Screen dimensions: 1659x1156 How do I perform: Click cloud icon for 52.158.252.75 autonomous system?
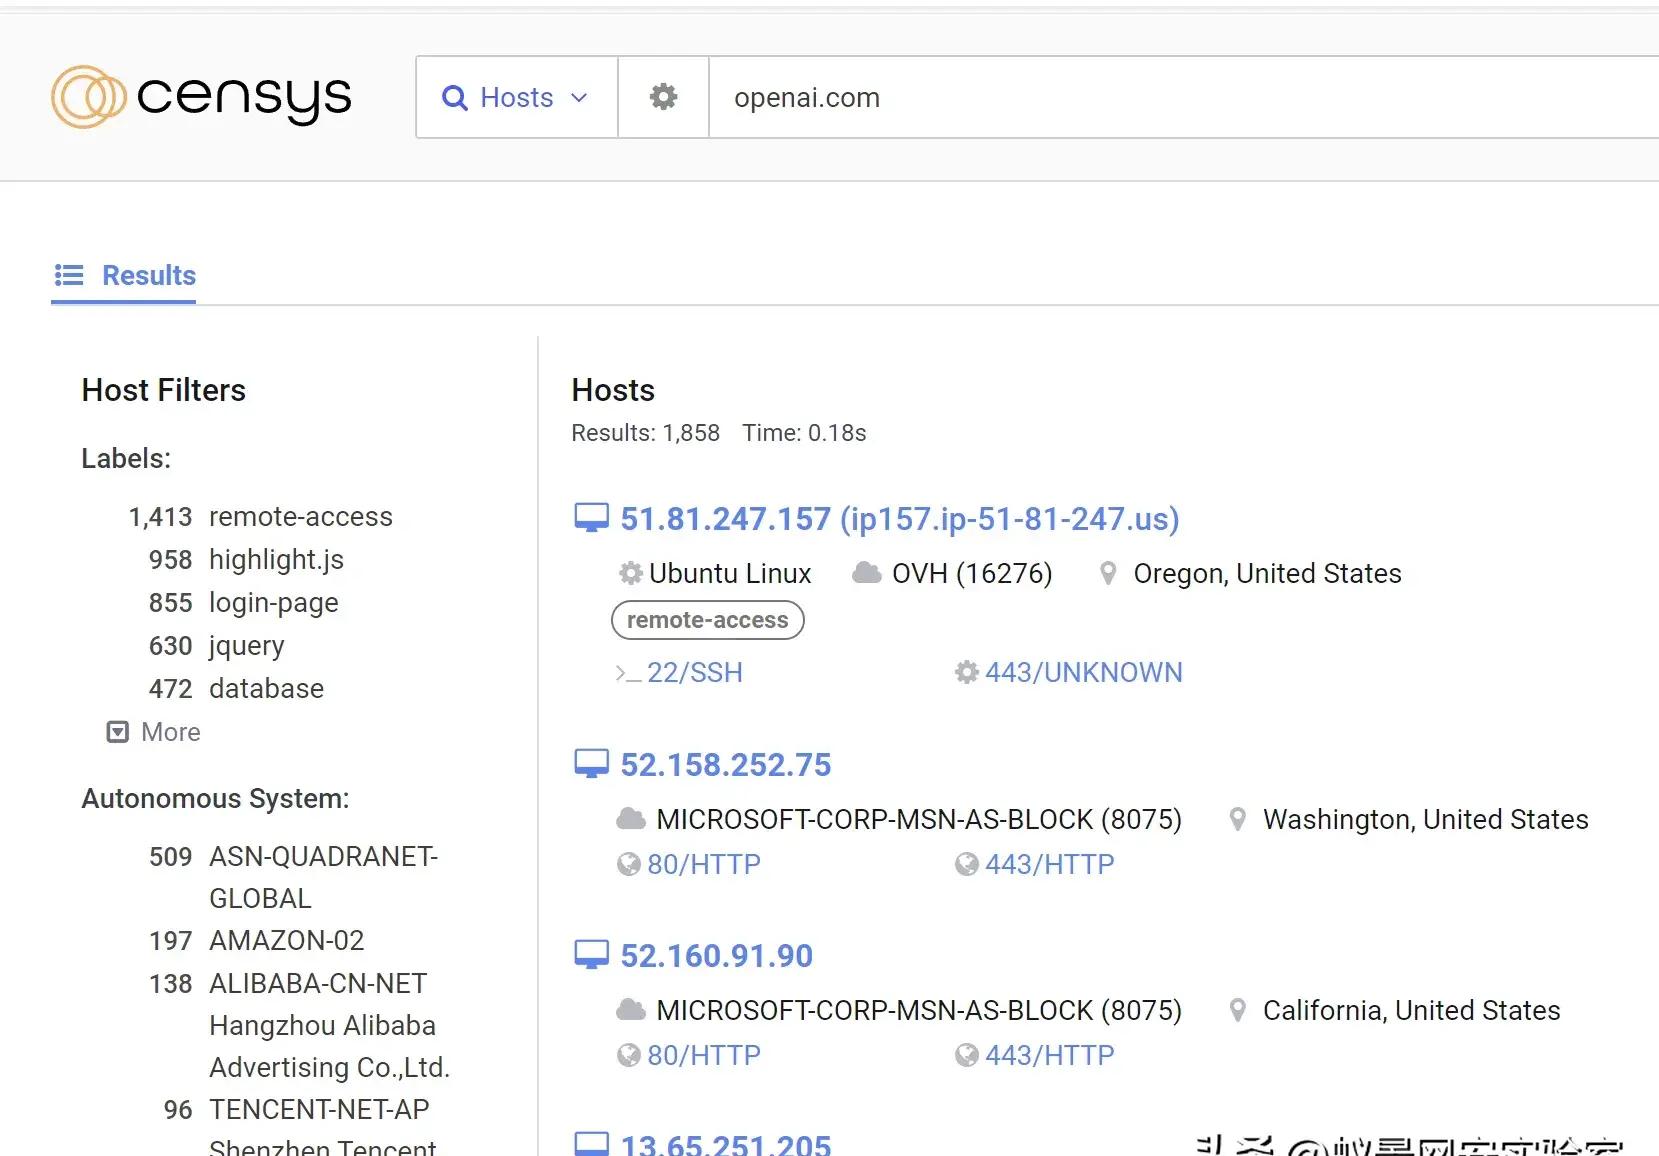(x=631, y=819)
